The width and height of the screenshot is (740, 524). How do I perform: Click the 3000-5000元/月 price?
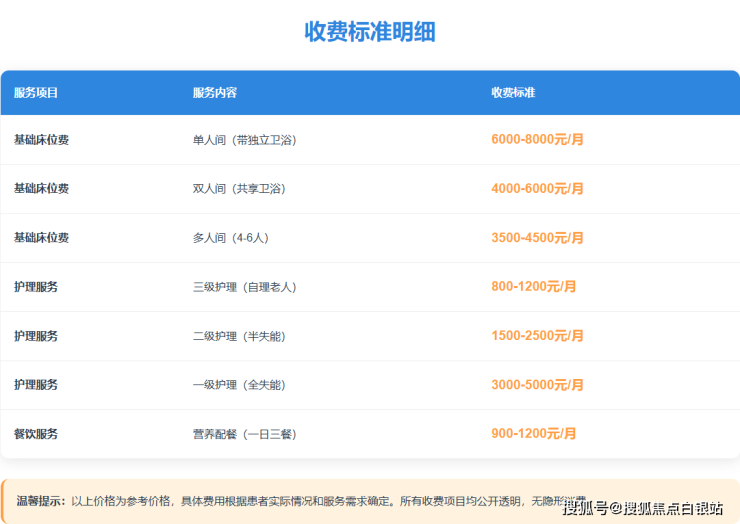click(537, 385)
